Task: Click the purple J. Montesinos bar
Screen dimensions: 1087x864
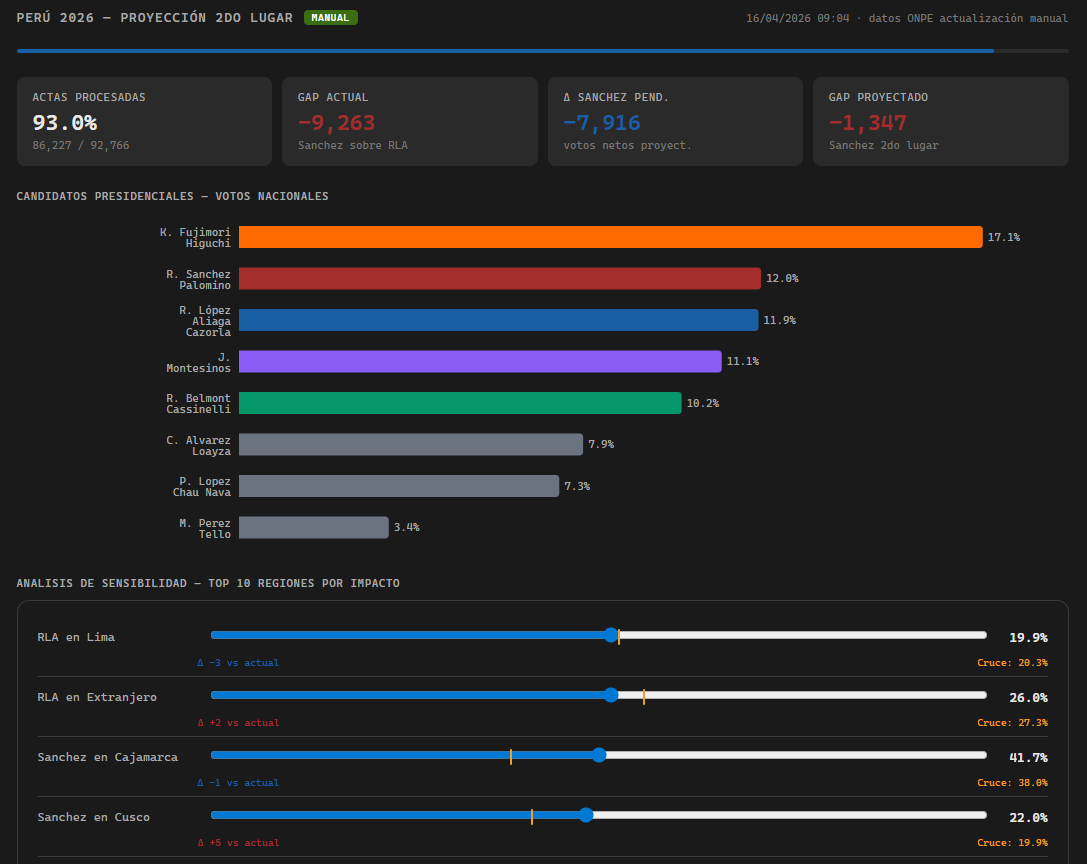Action: 480,361
